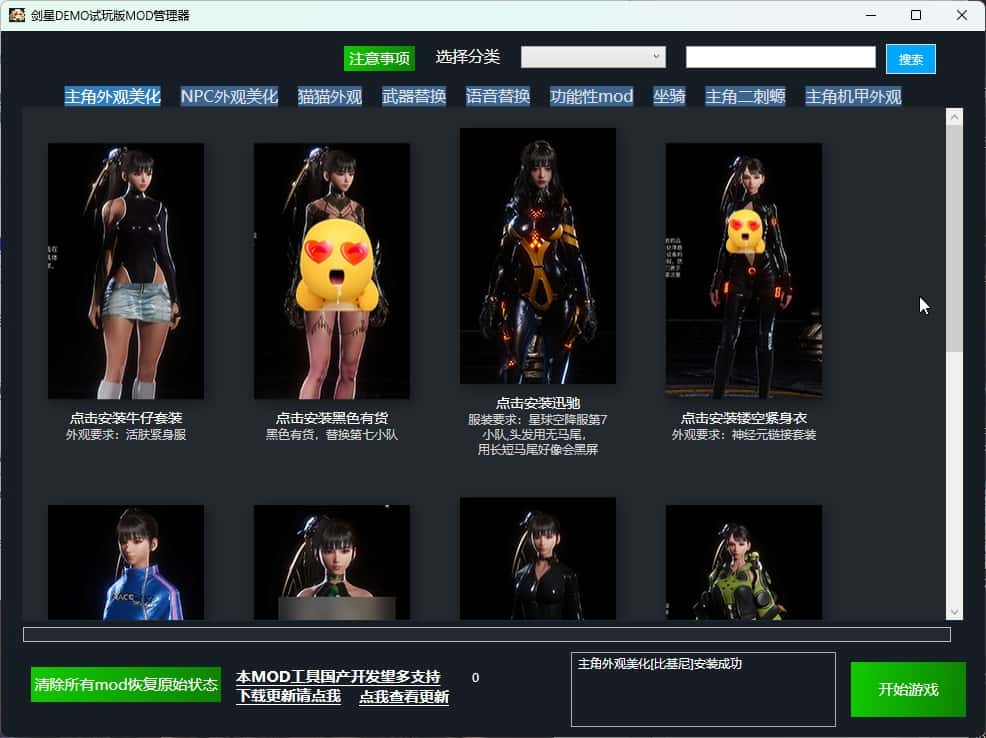Select the second-row black latex suit thumbnail
Viewport: 986px width, 738px height.
538,559
